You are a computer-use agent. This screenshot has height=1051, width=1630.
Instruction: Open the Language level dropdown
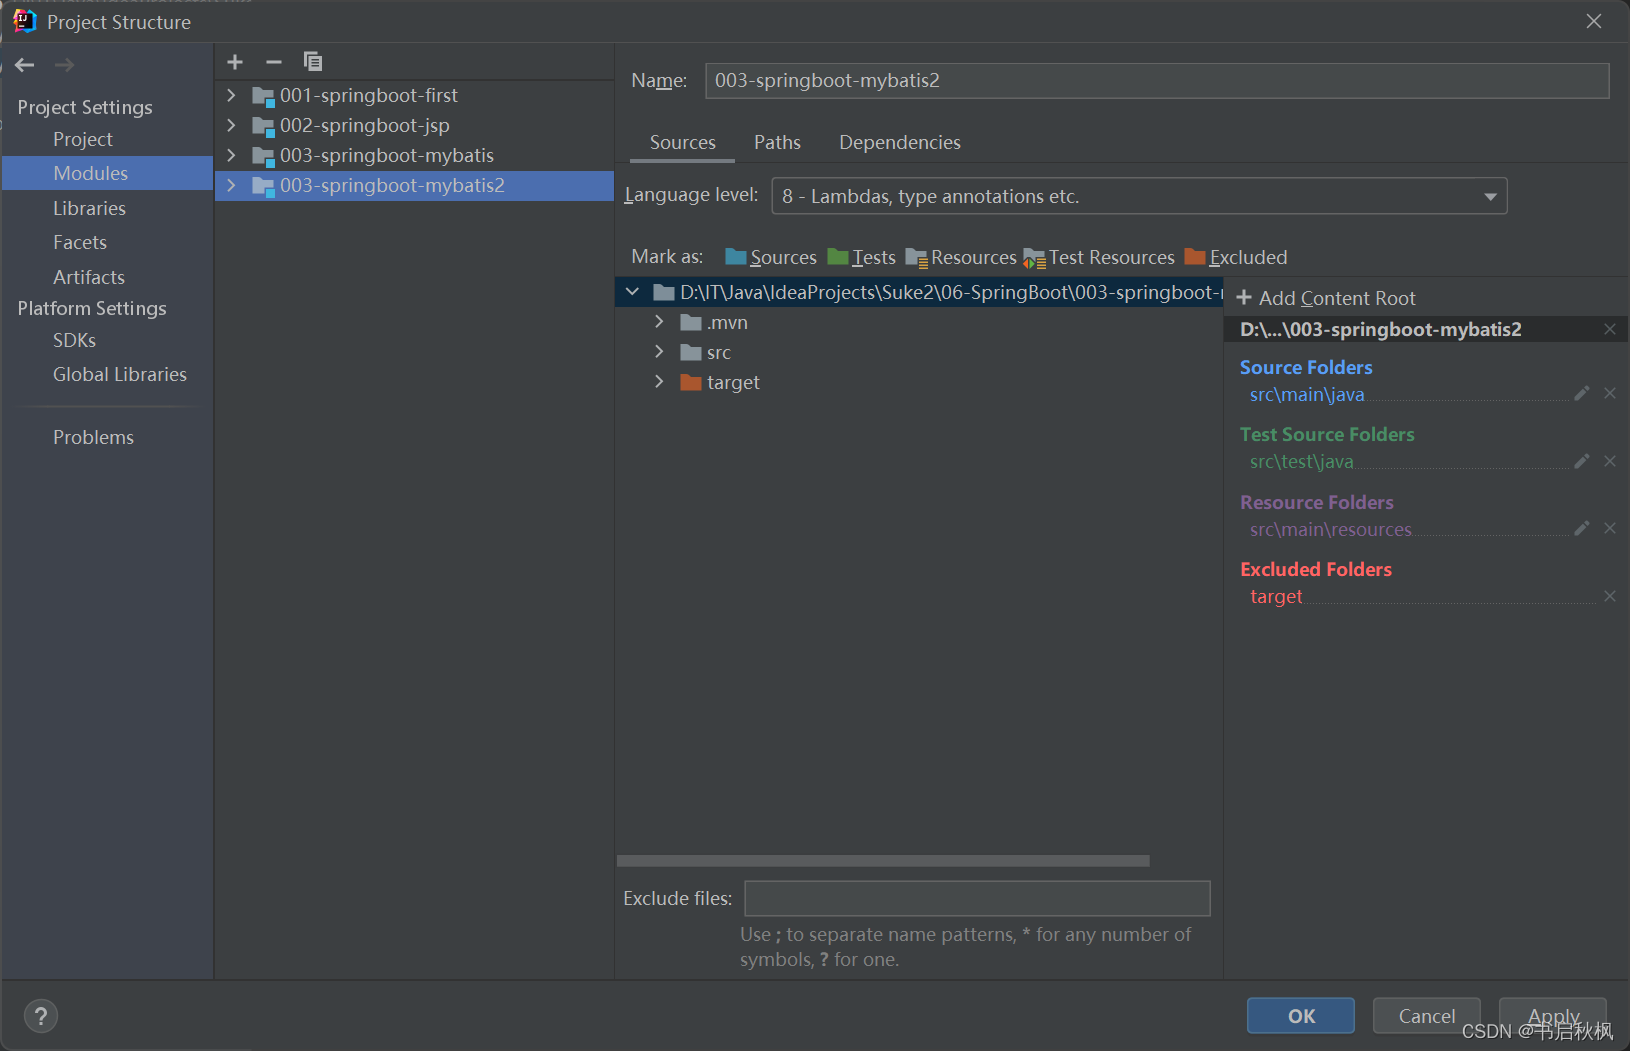pyautogui.click(x=1139, y=196)
